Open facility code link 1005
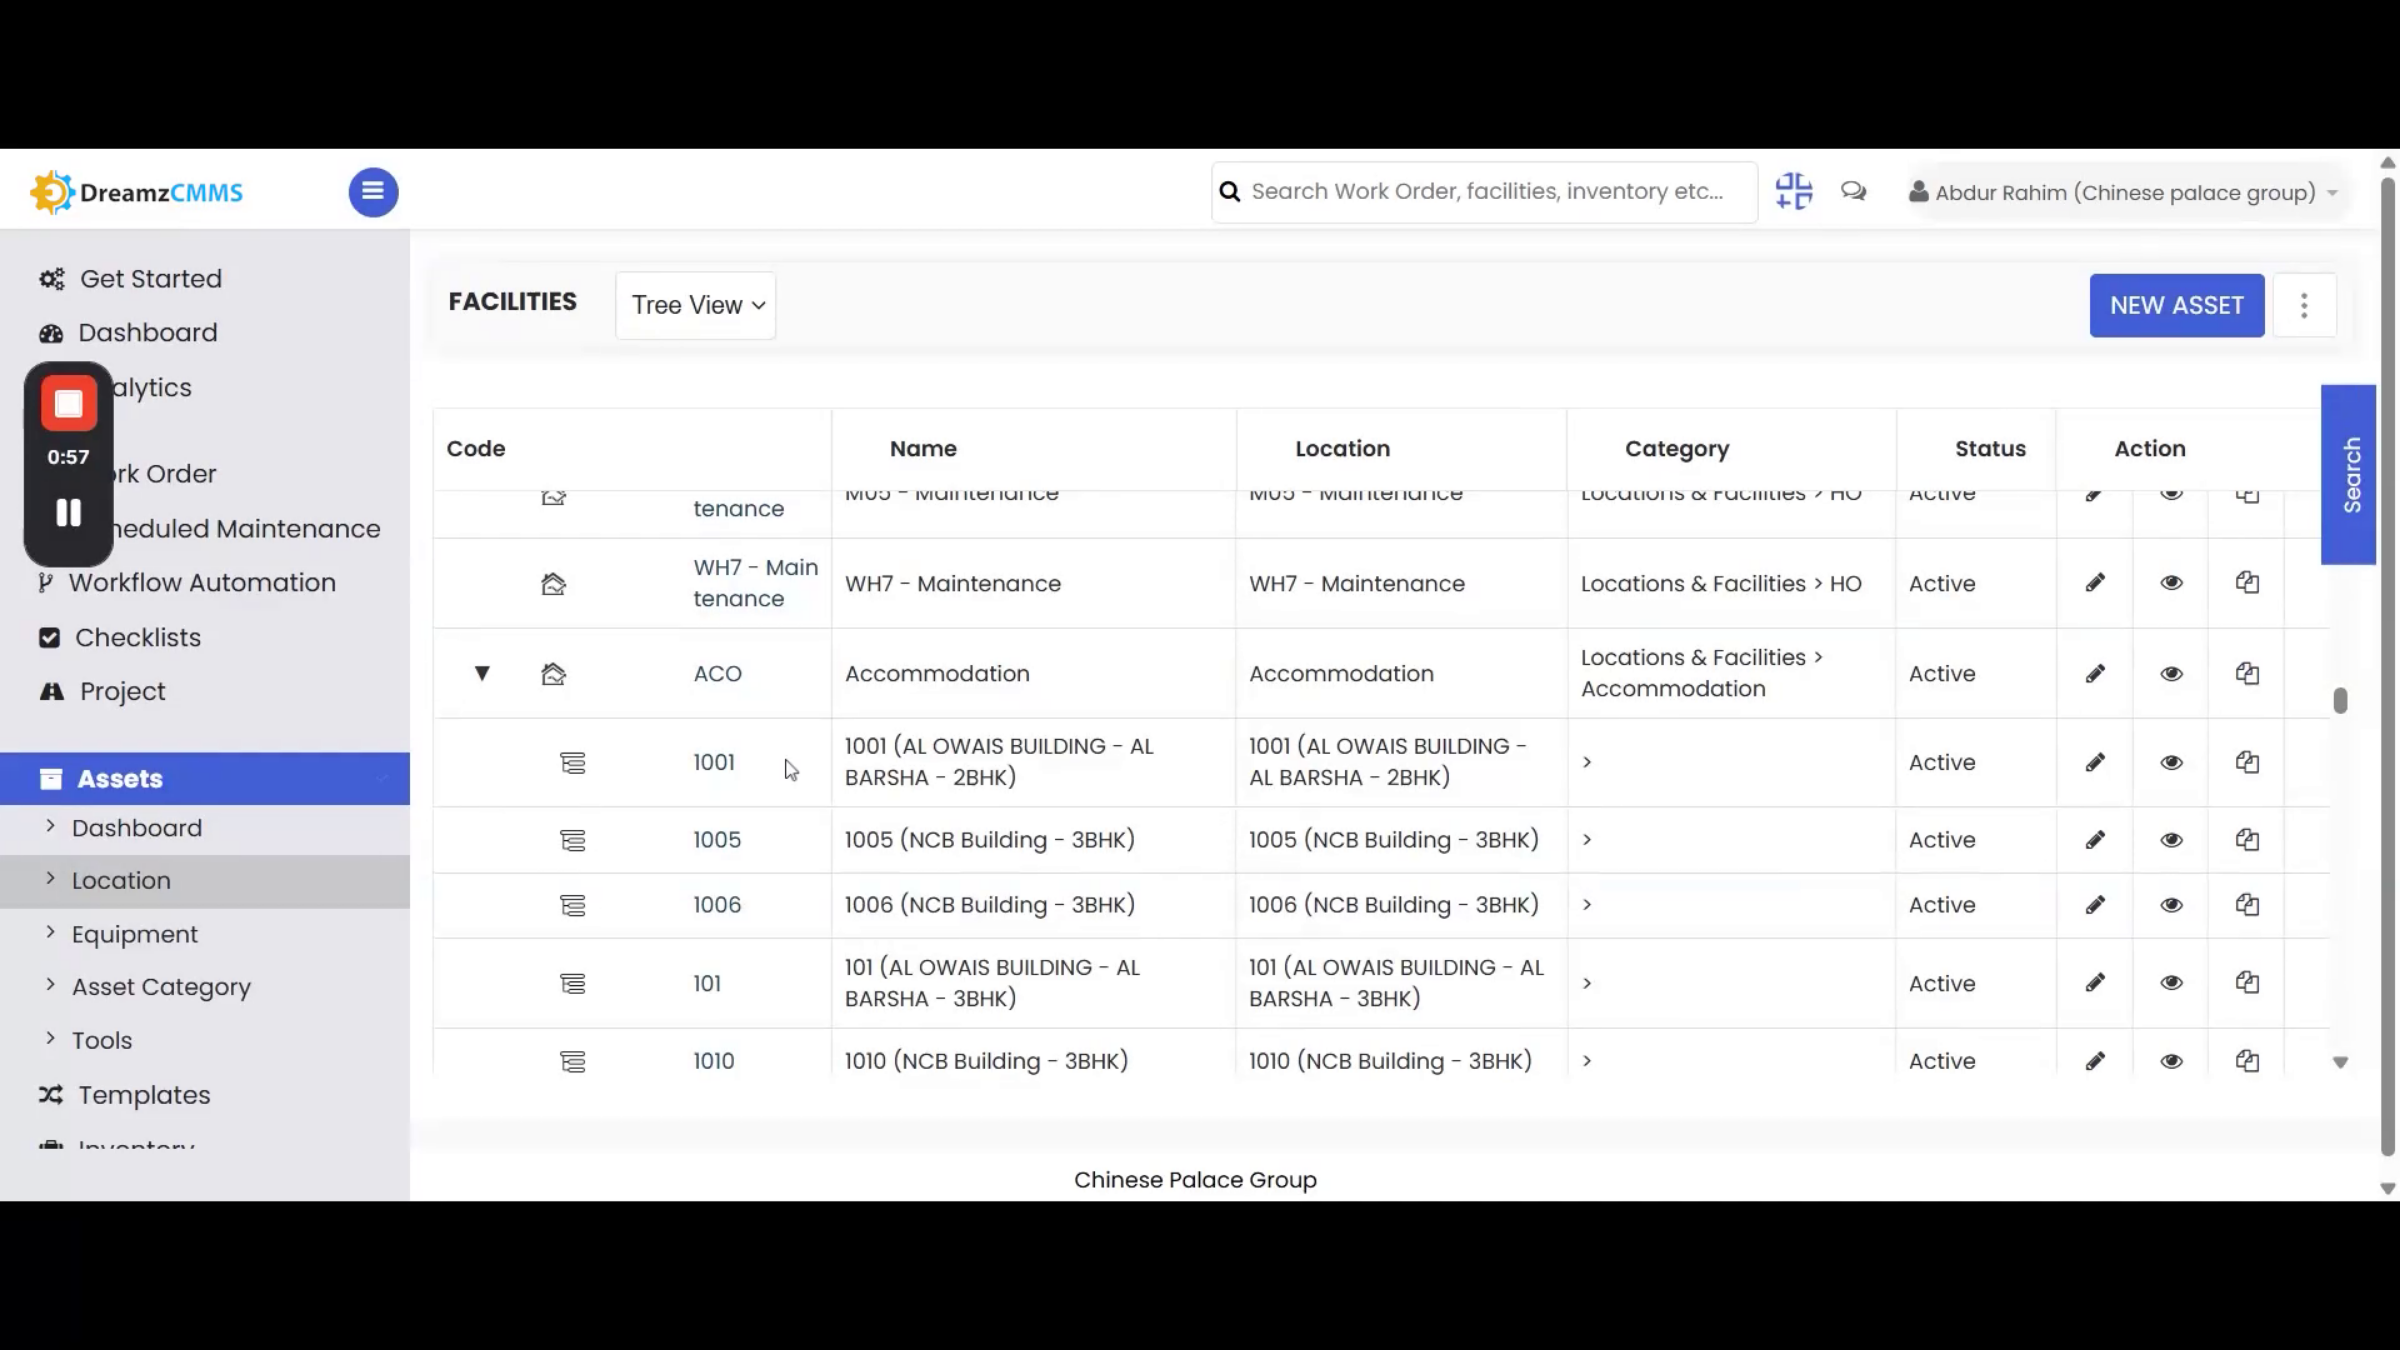This screenshot has height=1350, width=2400. (x=717, y=840)
